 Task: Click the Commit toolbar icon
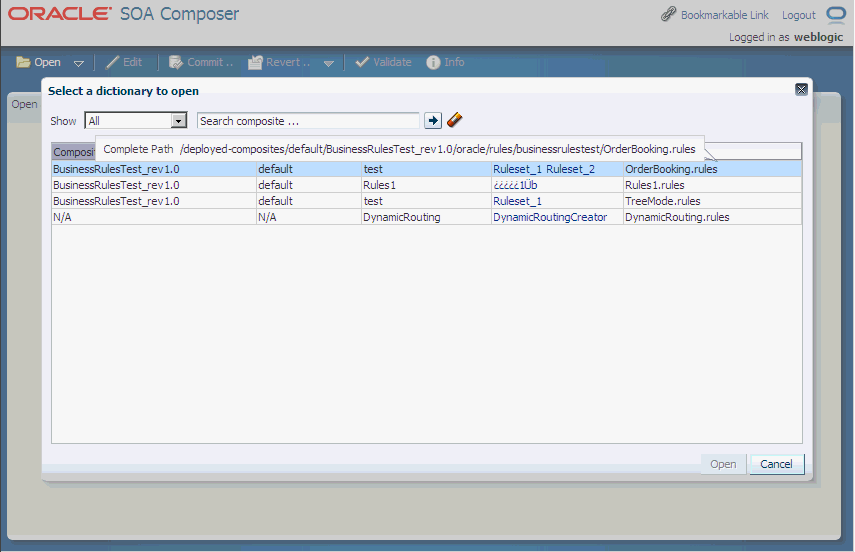176,62
